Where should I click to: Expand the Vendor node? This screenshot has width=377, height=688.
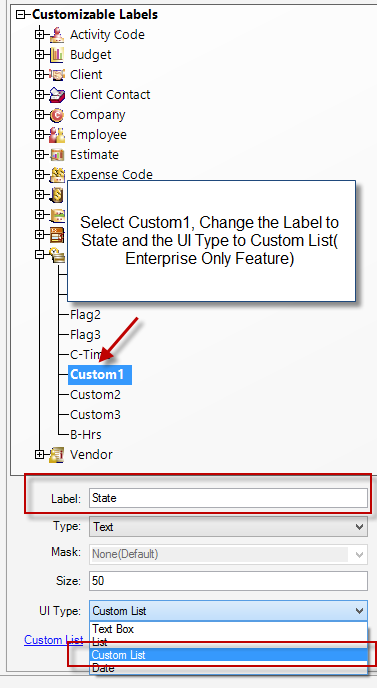(39, 455)
